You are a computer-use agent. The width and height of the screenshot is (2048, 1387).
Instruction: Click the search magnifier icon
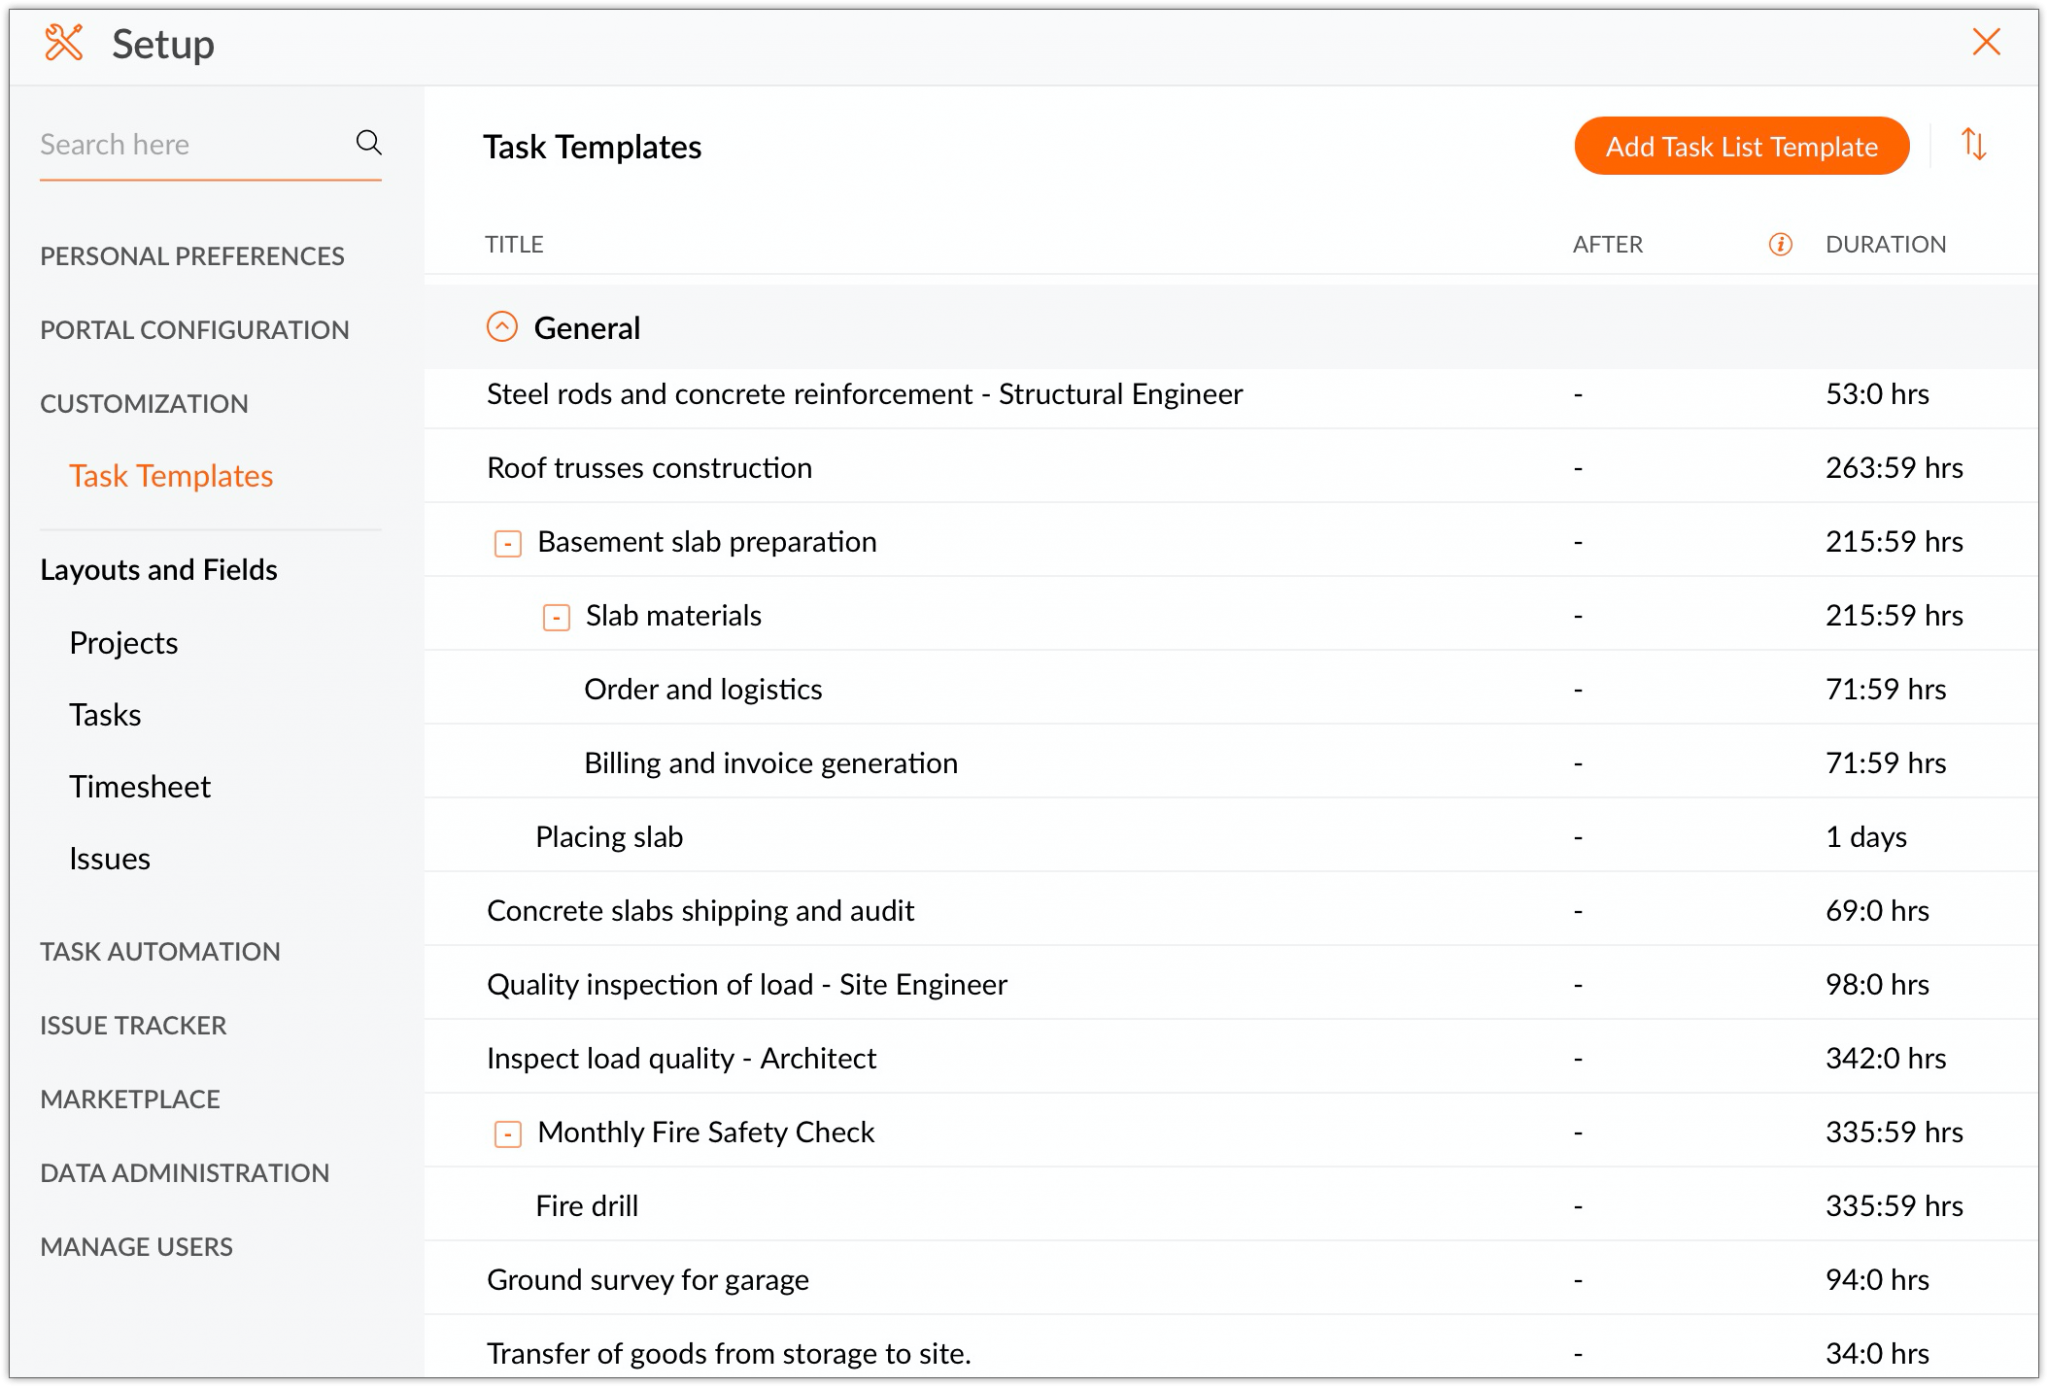[369, 142]
